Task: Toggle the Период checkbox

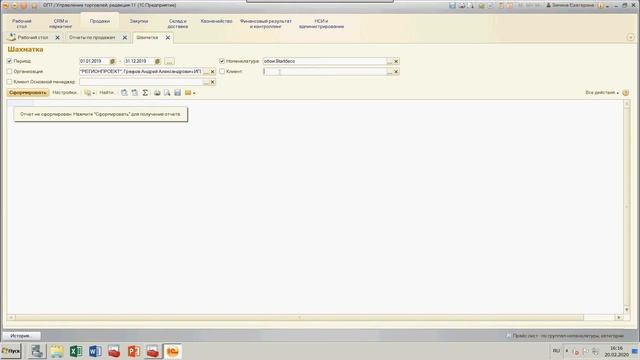Action: point(9,61)
